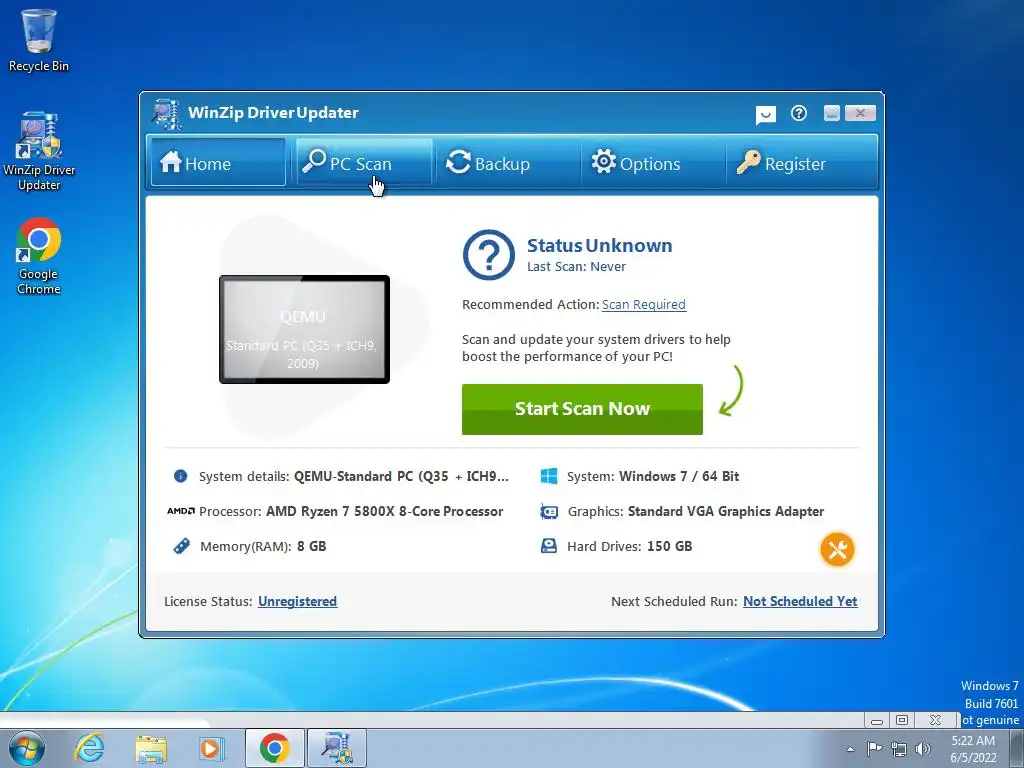Open the Action Center flag icon

pyautogui.click(x=874, y=748)
